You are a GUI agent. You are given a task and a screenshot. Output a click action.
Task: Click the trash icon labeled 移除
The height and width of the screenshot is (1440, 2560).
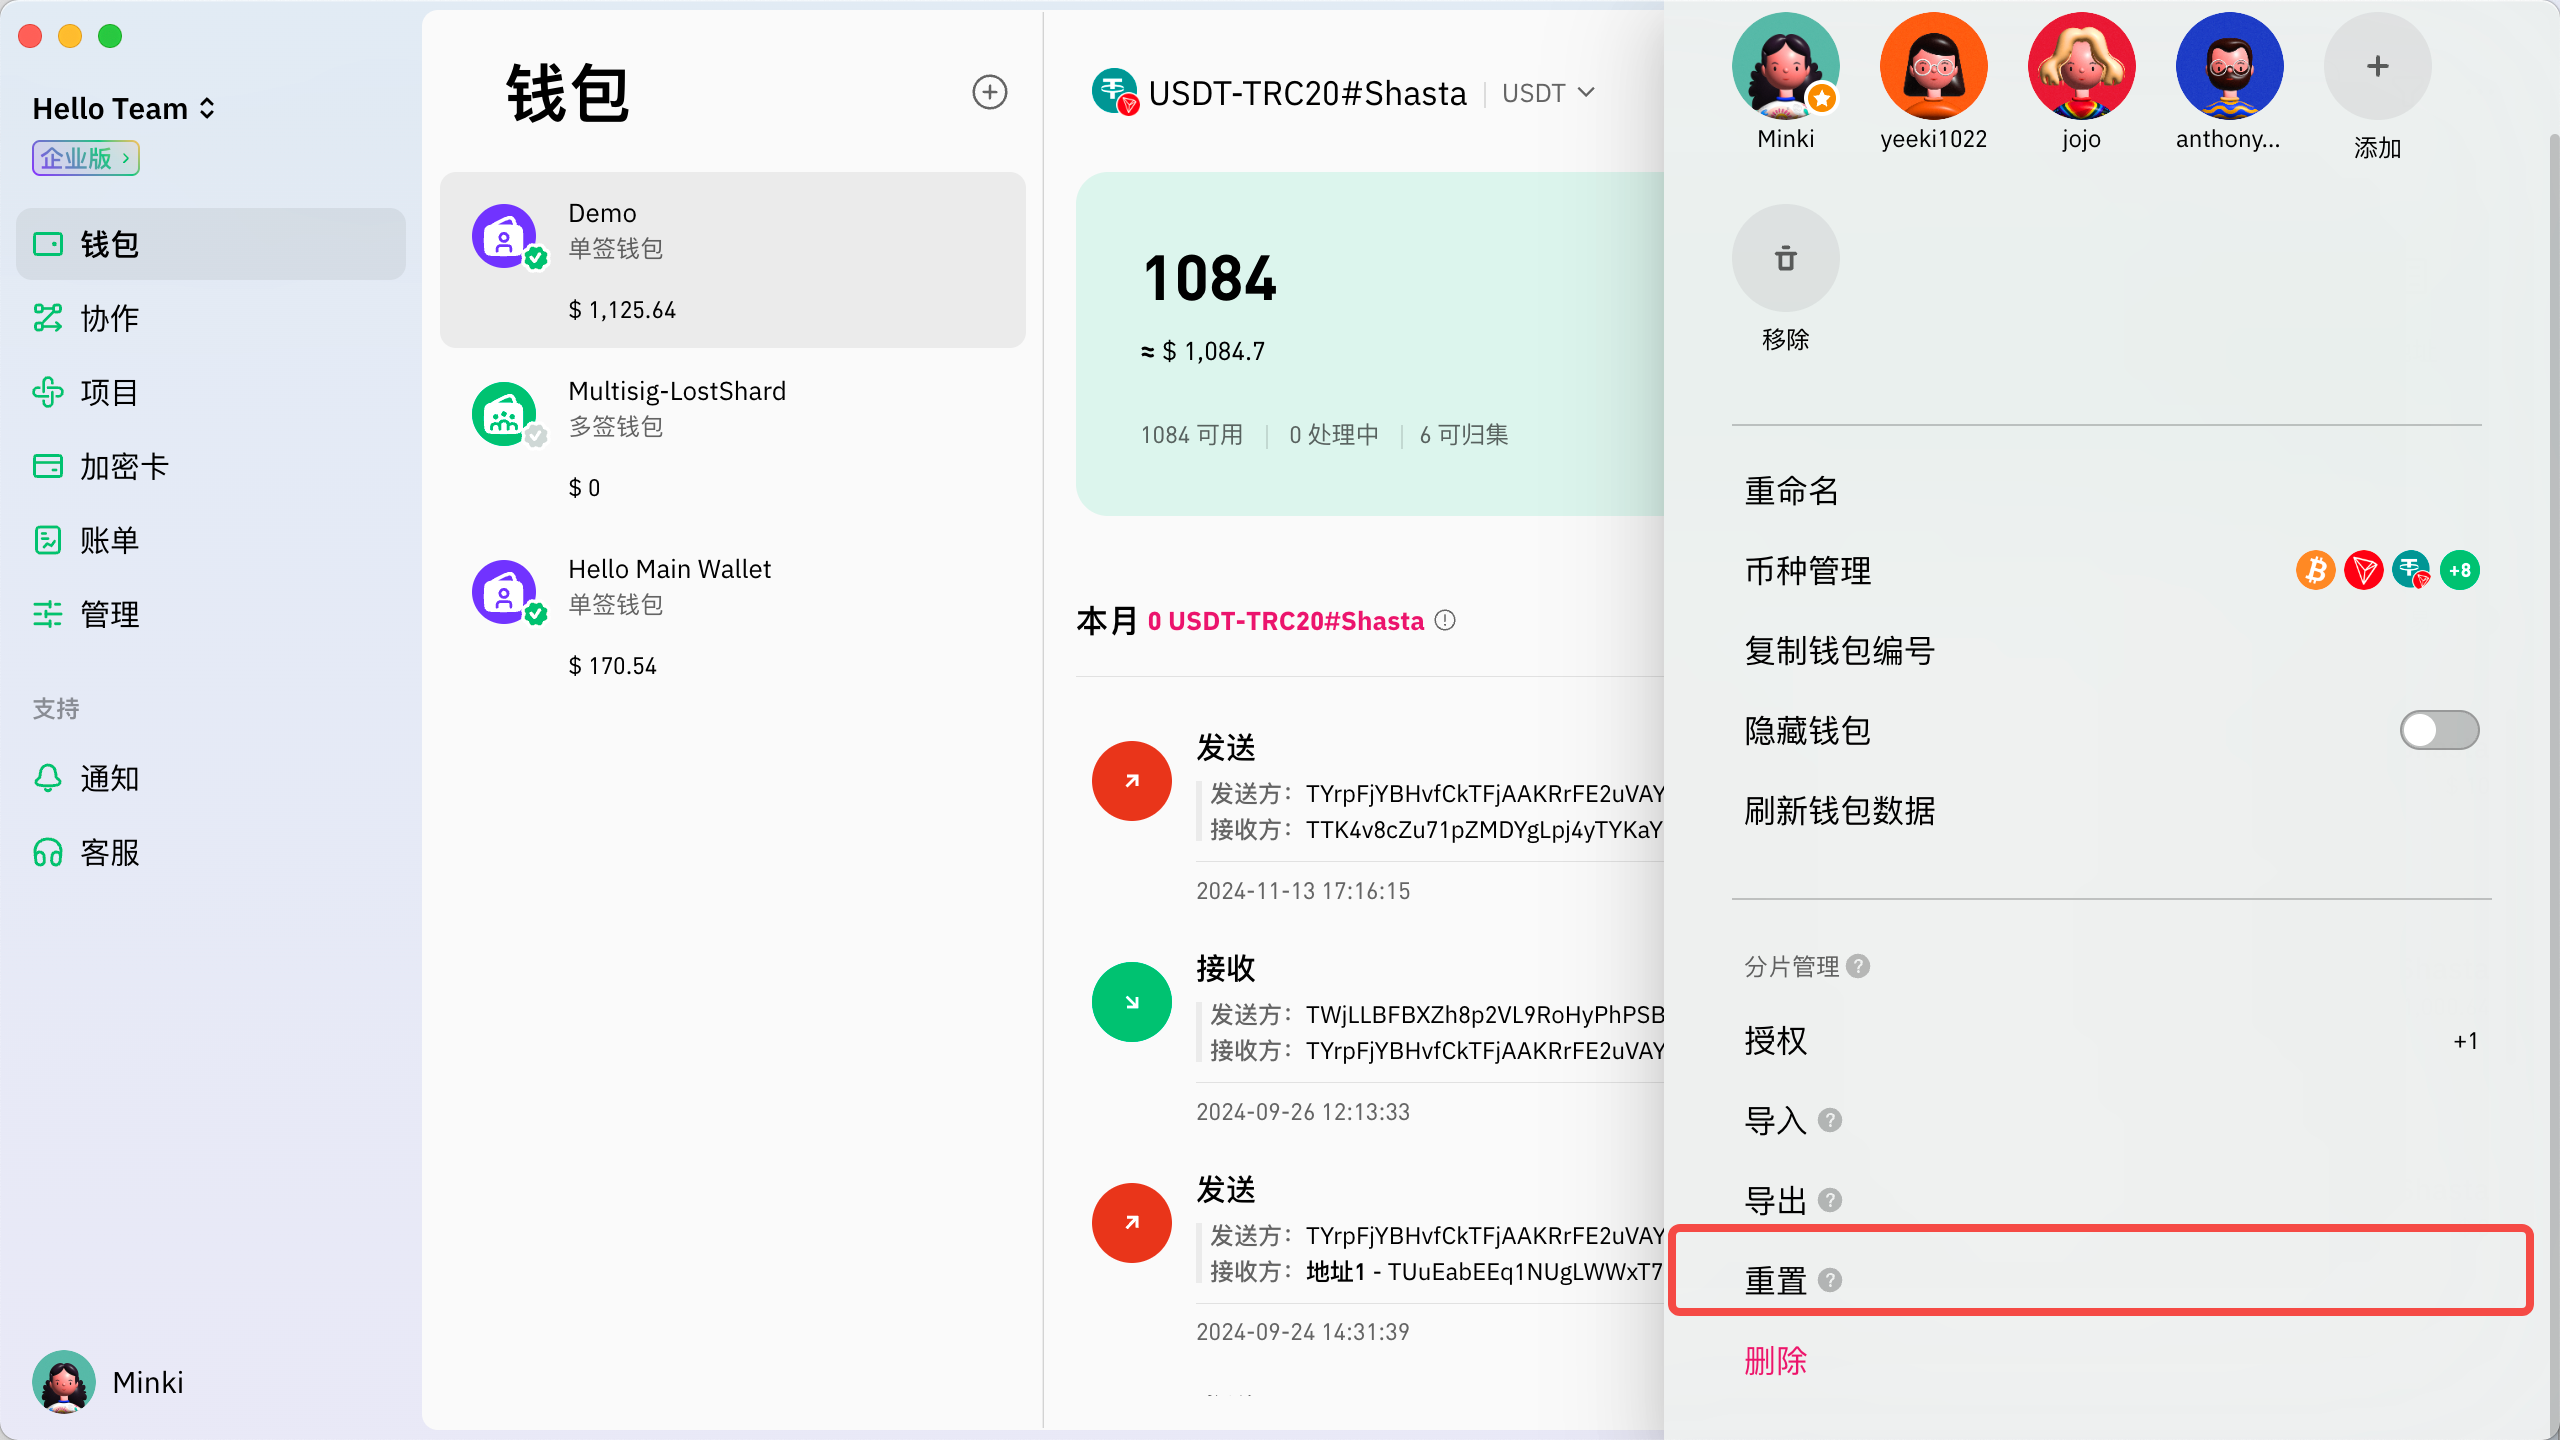pyautogui.click(x=1785, y=259)
